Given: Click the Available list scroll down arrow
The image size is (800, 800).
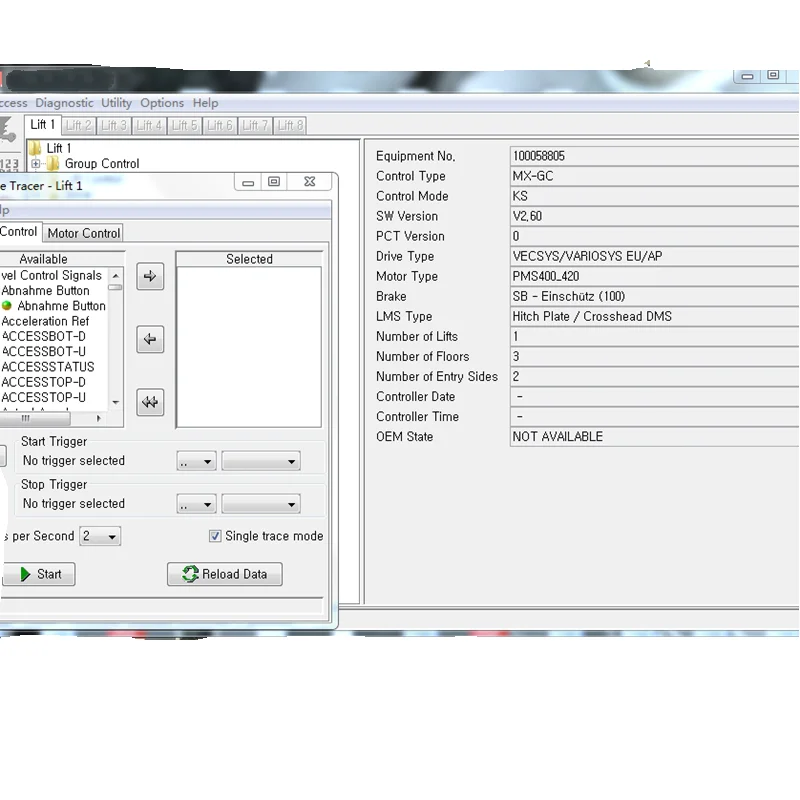Looking at the screenshot, I should (116, 403).
